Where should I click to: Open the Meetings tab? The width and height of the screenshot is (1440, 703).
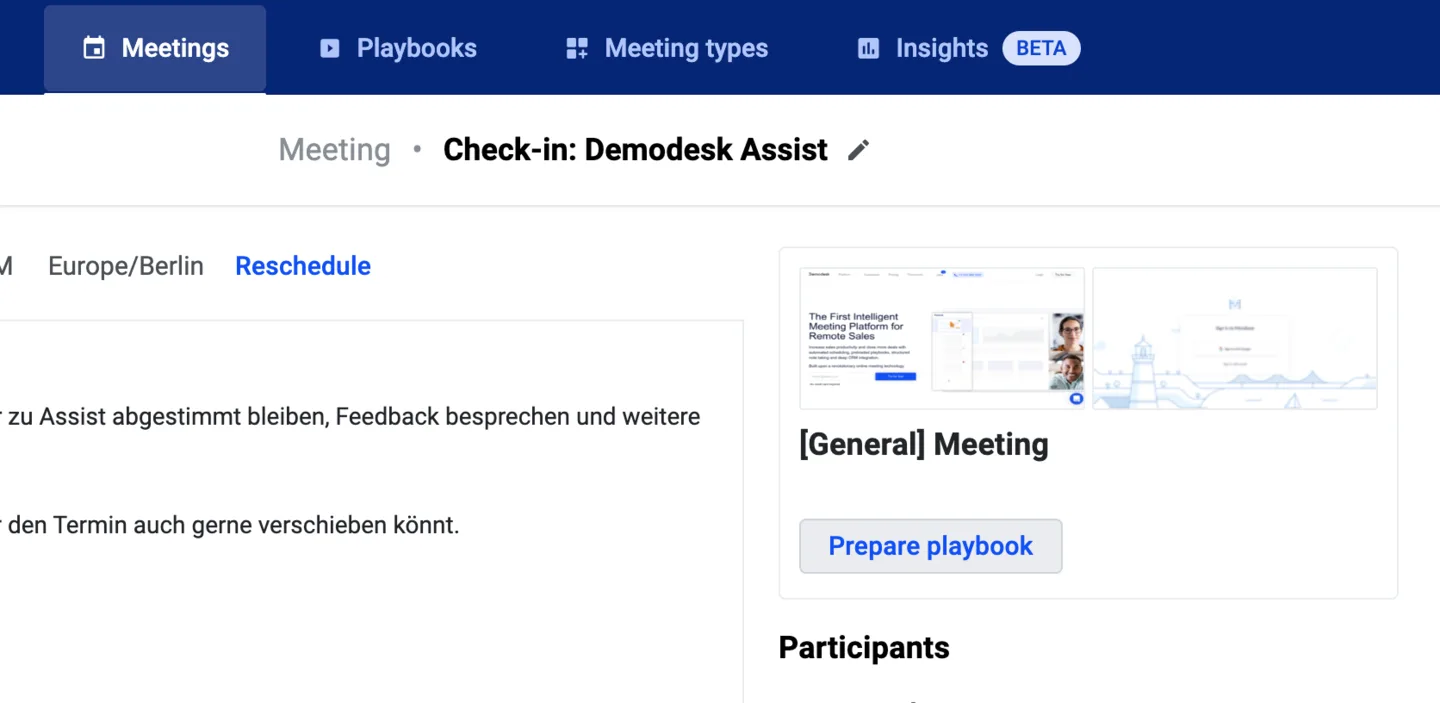155,48
